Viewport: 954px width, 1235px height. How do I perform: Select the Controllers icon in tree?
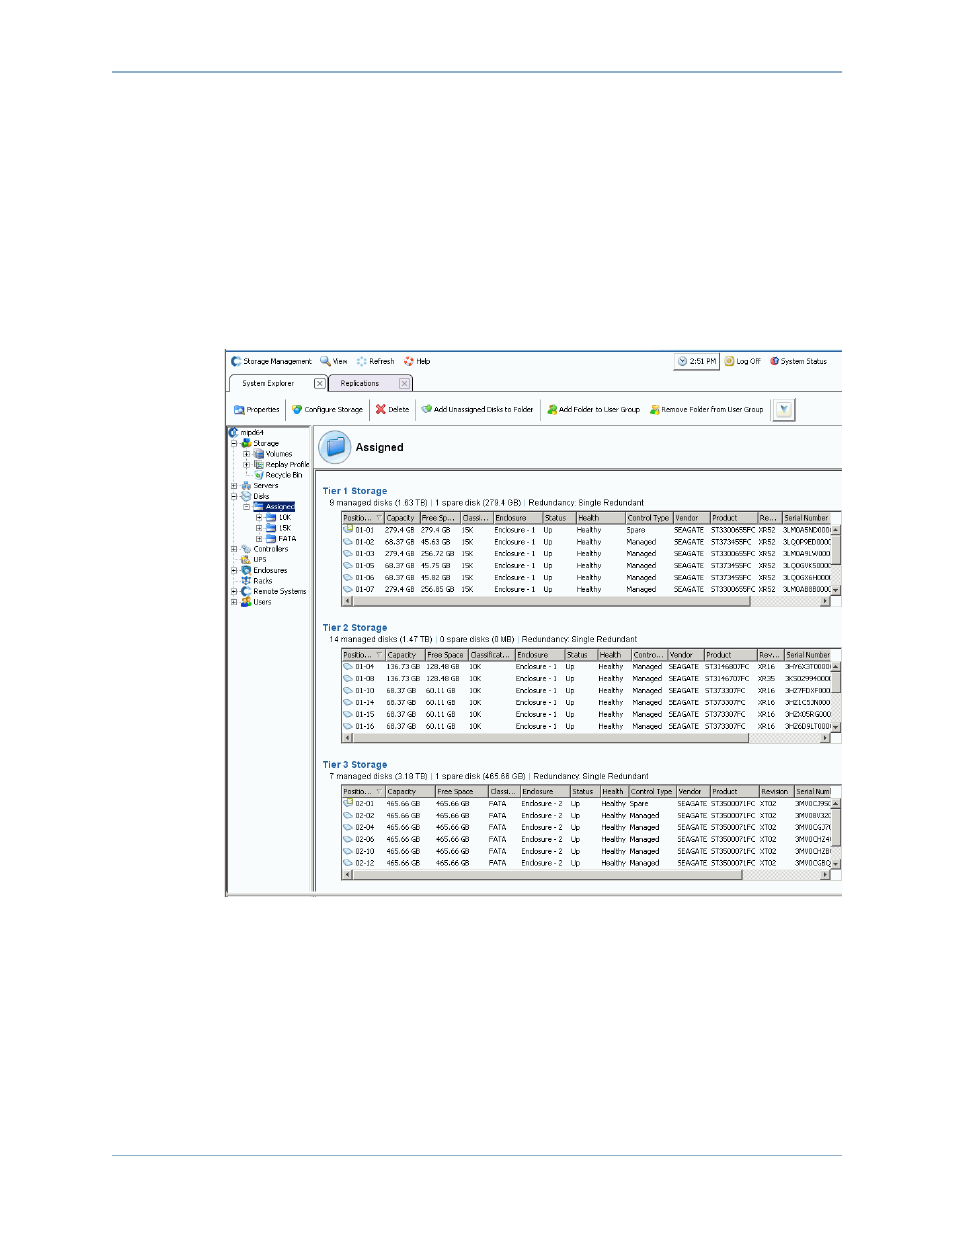tap(246, 549)
